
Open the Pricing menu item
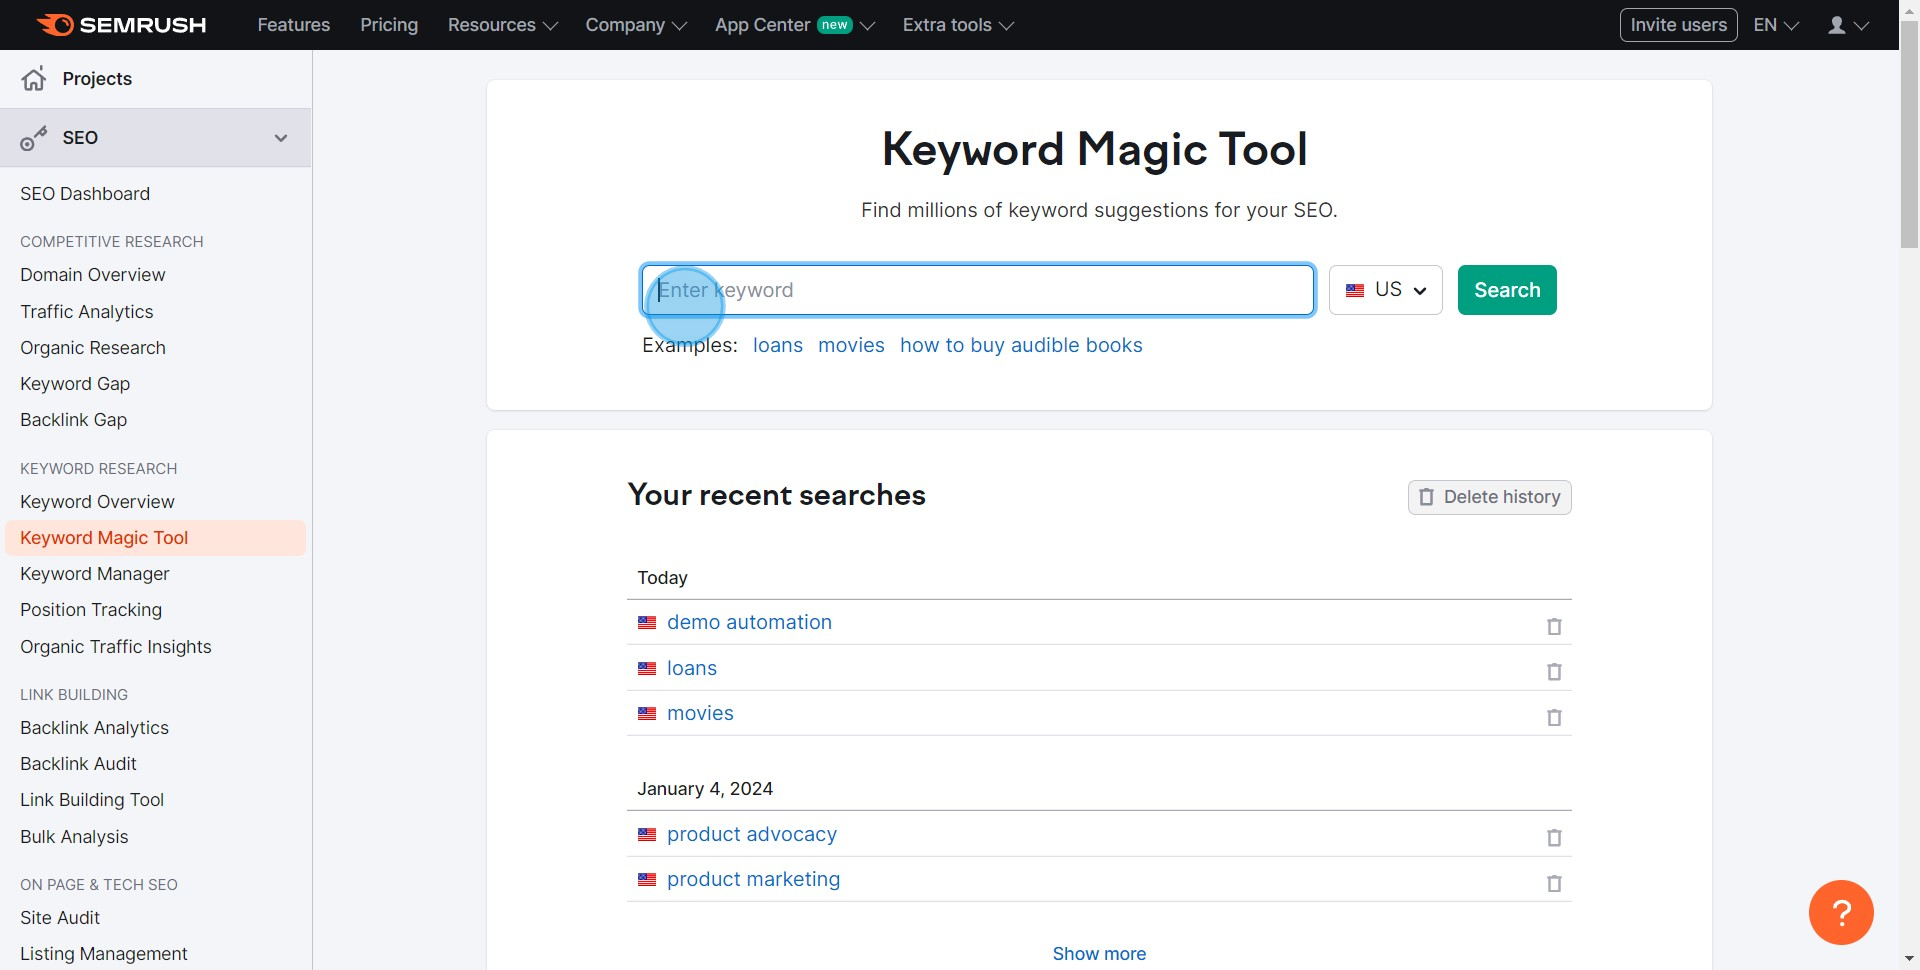click(x=389, y=25)
